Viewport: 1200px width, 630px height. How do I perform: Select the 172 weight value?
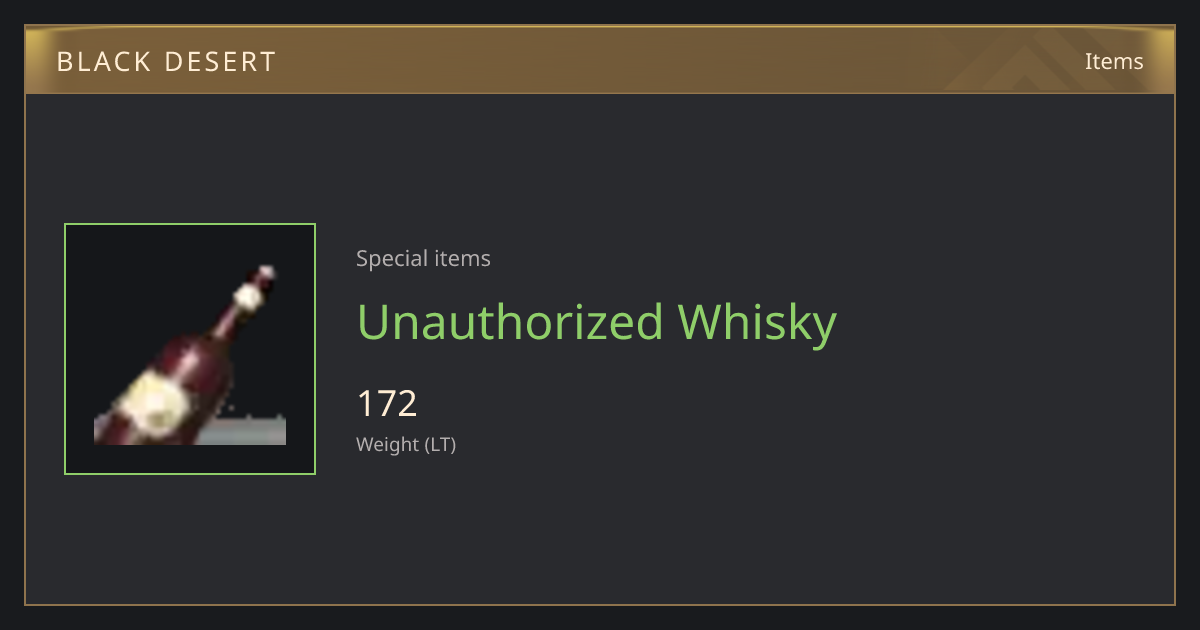click(x=387, y=404)
